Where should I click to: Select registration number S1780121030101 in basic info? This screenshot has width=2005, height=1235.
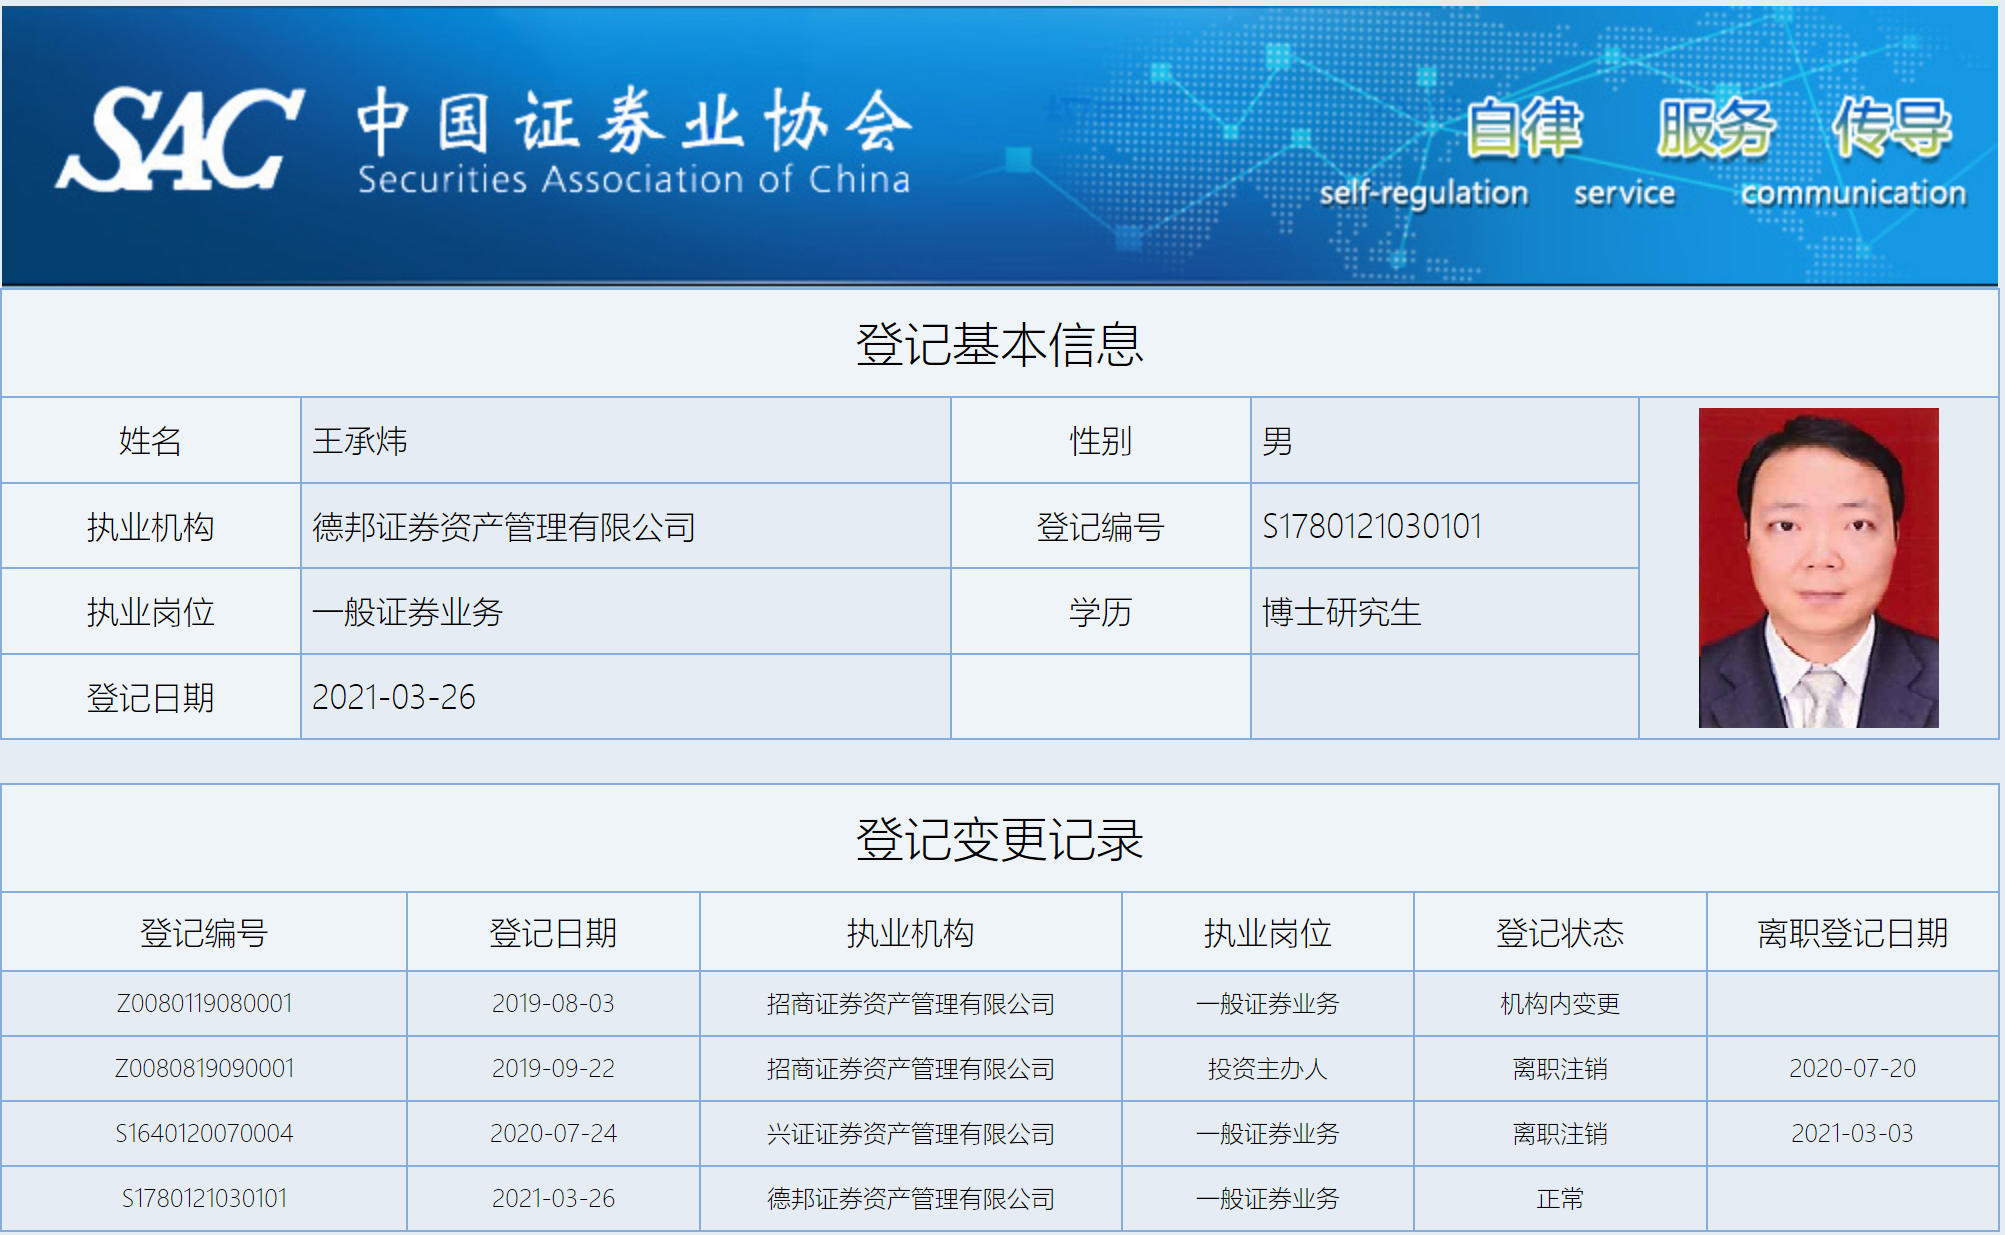click(1372, 526)
